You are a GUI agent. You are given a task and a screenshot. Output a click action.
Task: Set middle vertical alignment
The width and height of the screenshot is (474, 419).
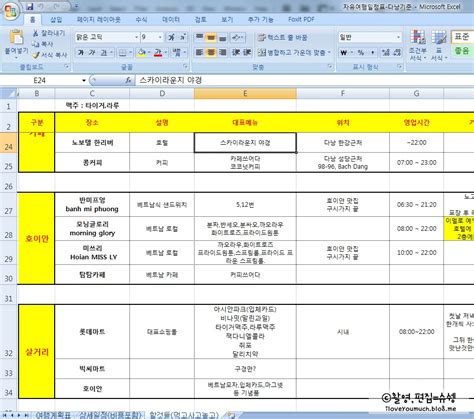(211, 37)
